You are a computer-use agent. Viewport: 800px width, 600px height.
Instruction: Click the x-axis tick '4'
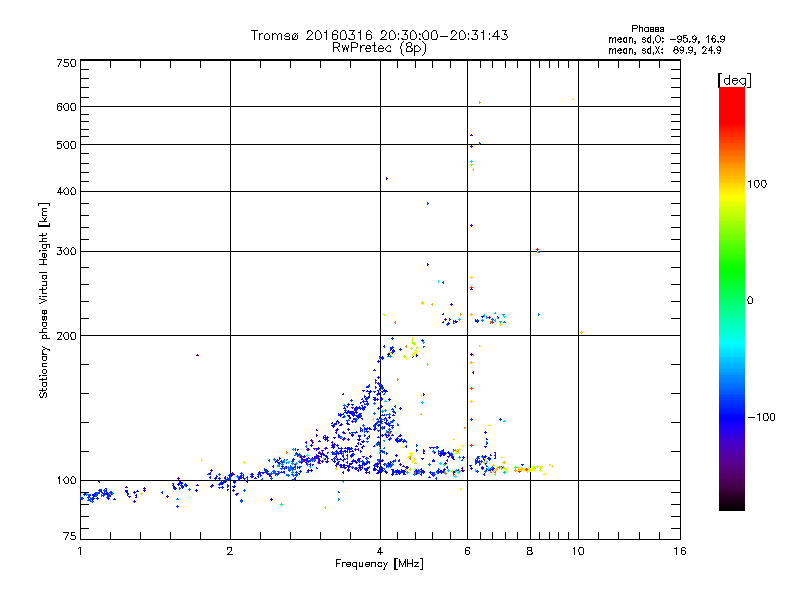pyautogui.click(x=380, y=551)
